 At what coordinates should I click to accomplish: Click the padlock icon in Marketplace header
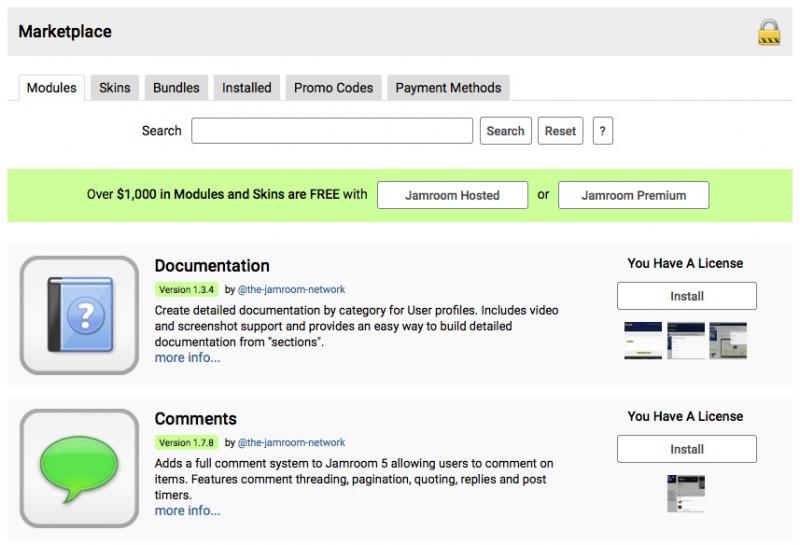tap(768, 32)
